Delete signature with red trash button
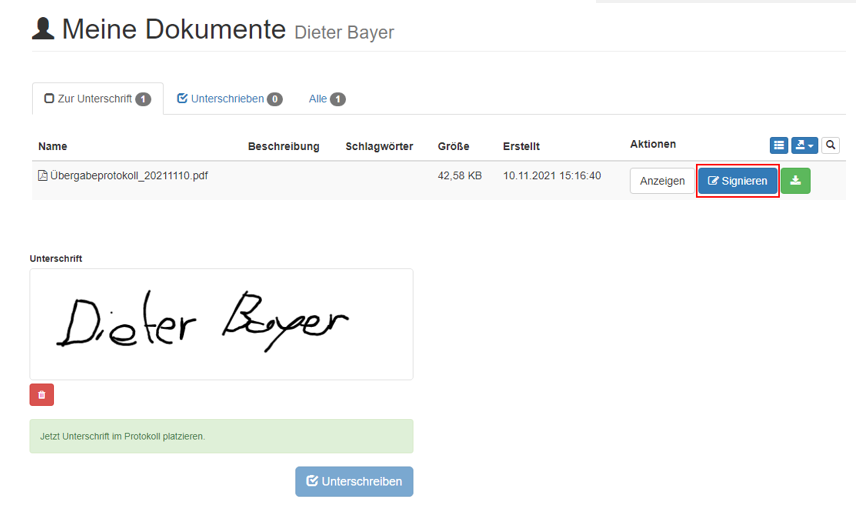Viewport: 861px width, 506px height. coord(41,395)
